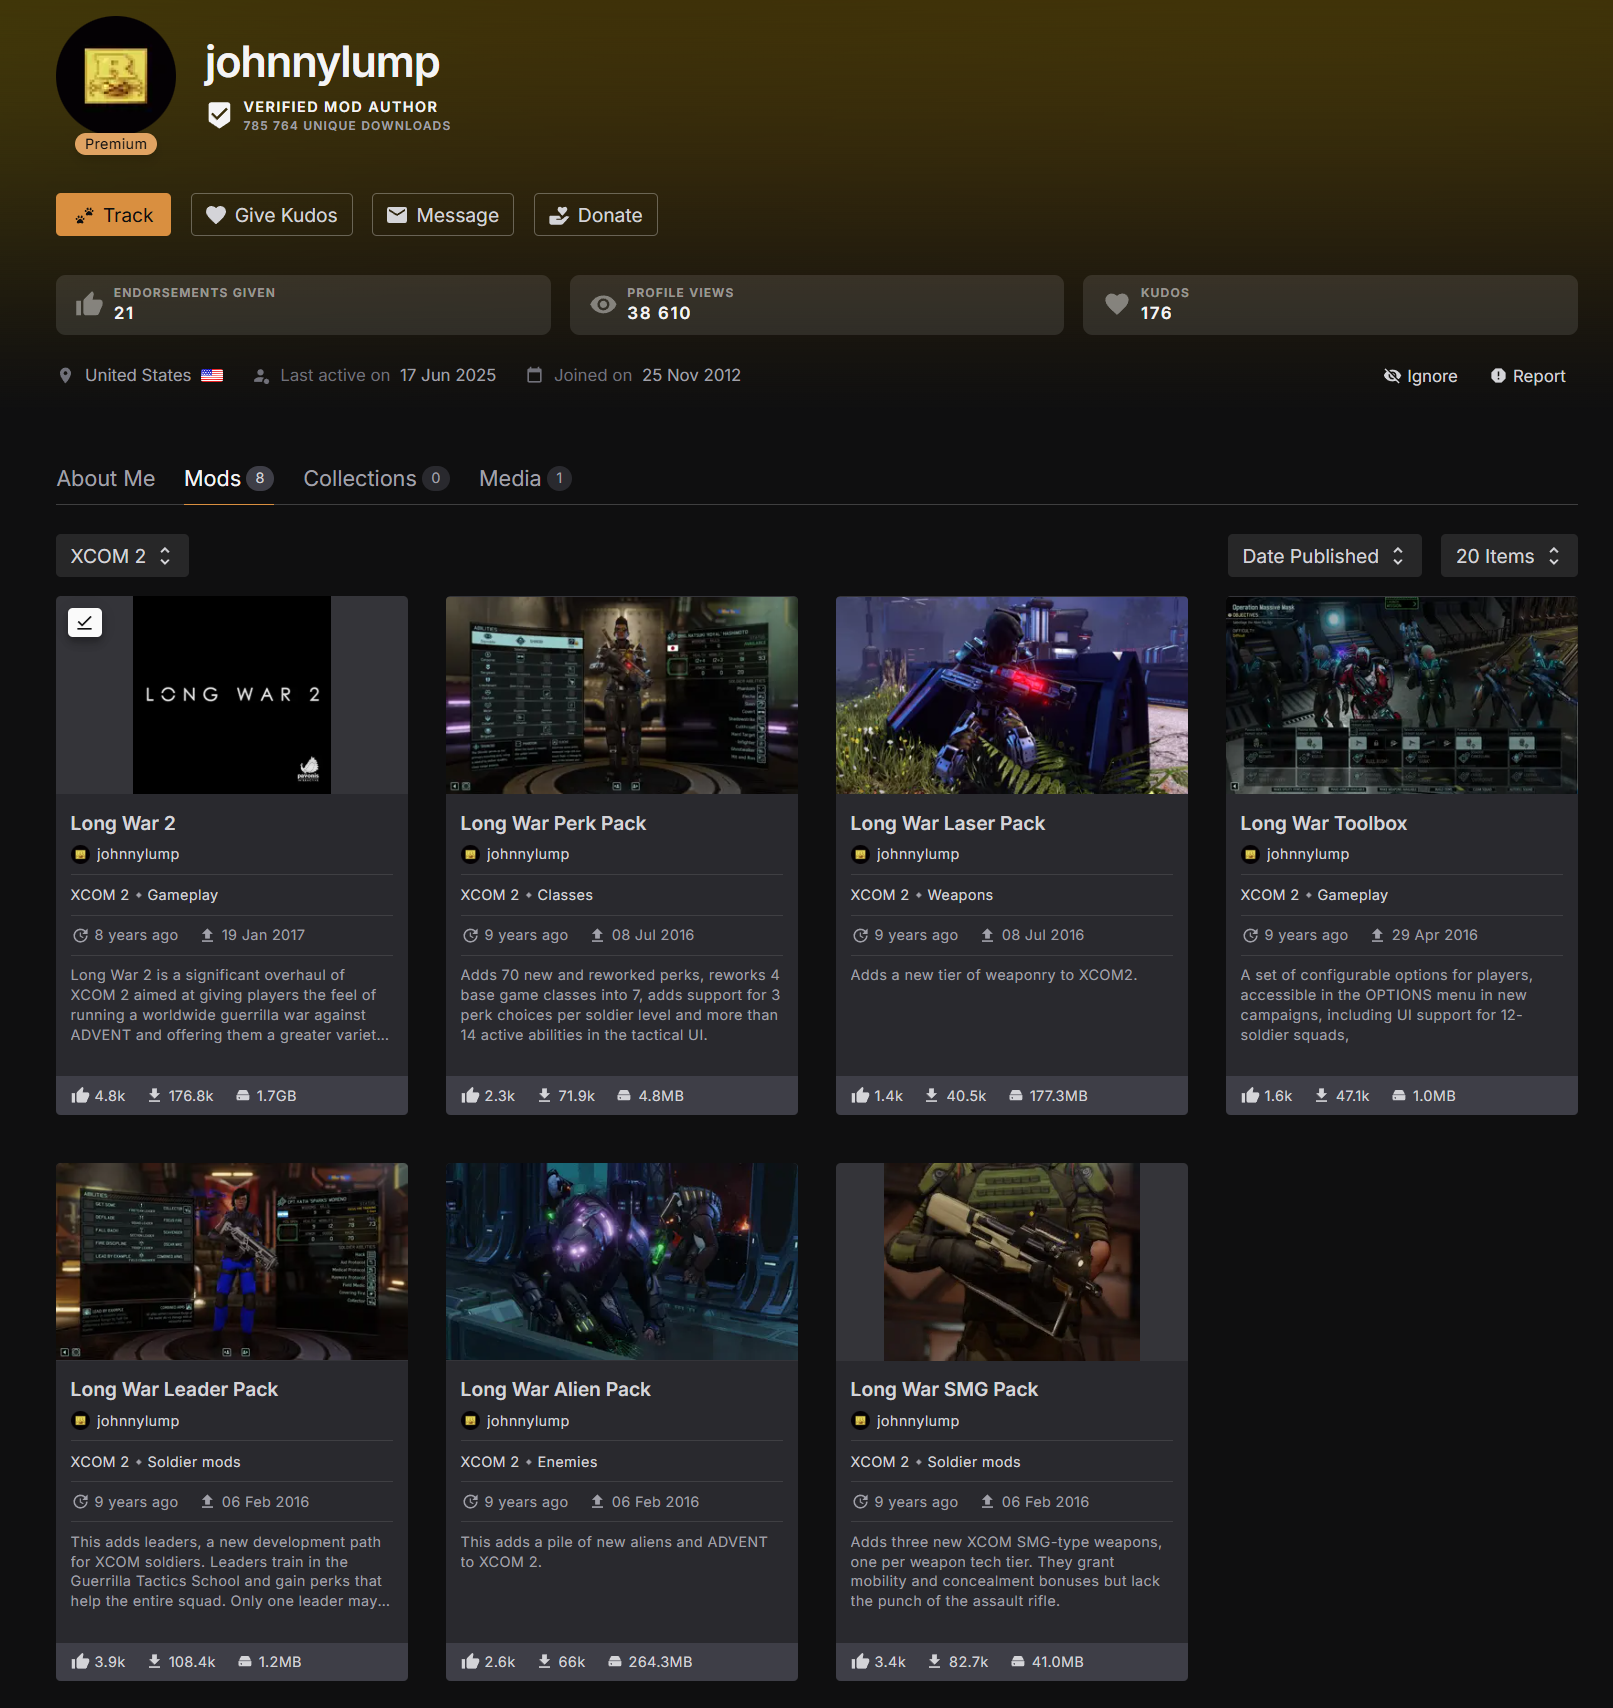
Task: Click the Soldier mods category on Long War SMG Pack
Action: [x=974, y=1462]
